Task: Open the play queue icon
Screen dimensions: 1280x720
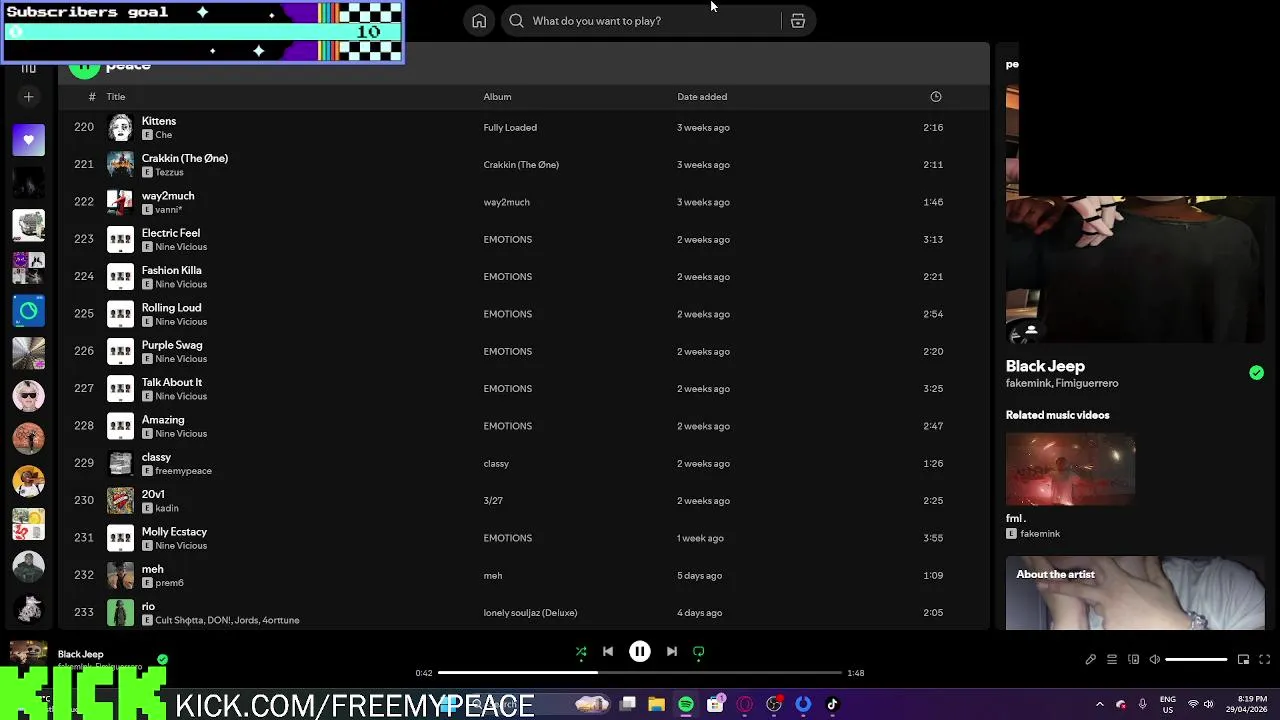Action: pyautogui.click(x=1112, y=660)
